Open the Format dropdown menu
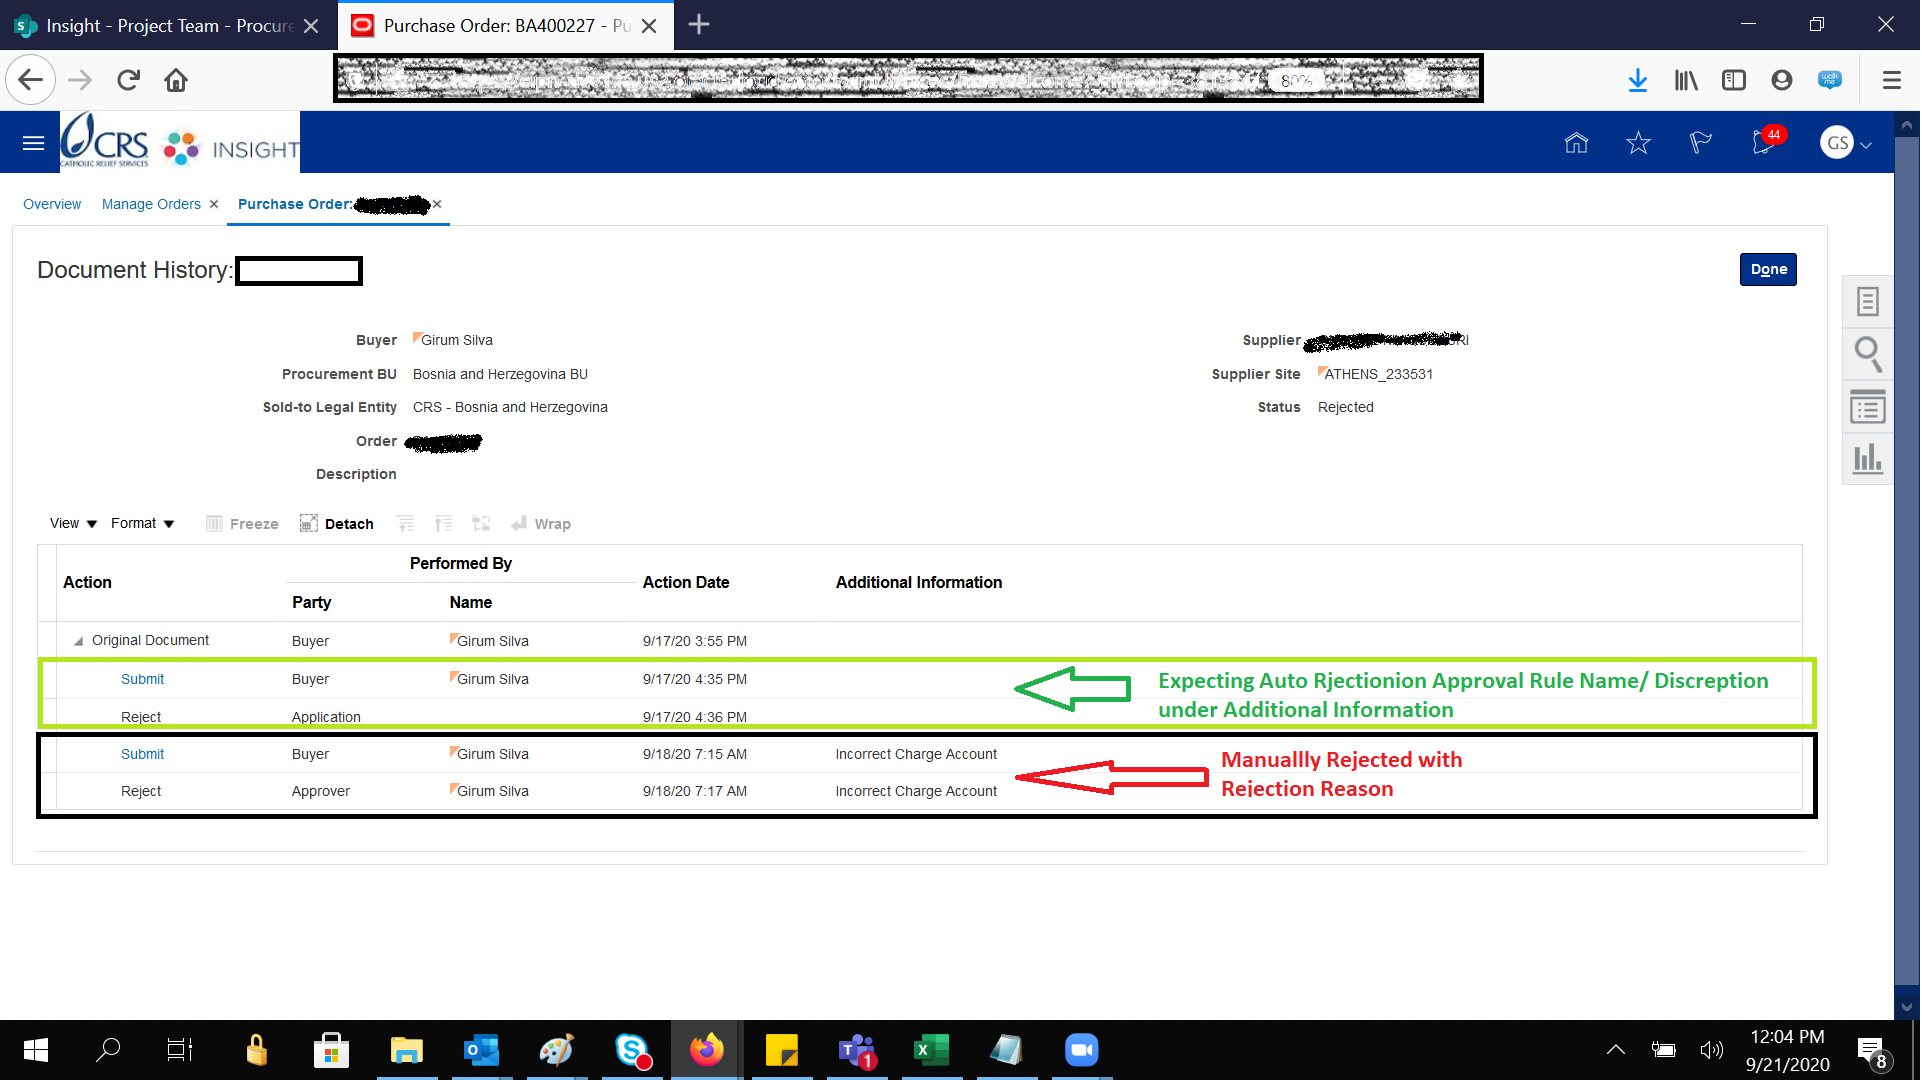Viewport: 1922px width, 1080px height. (140, 523)
